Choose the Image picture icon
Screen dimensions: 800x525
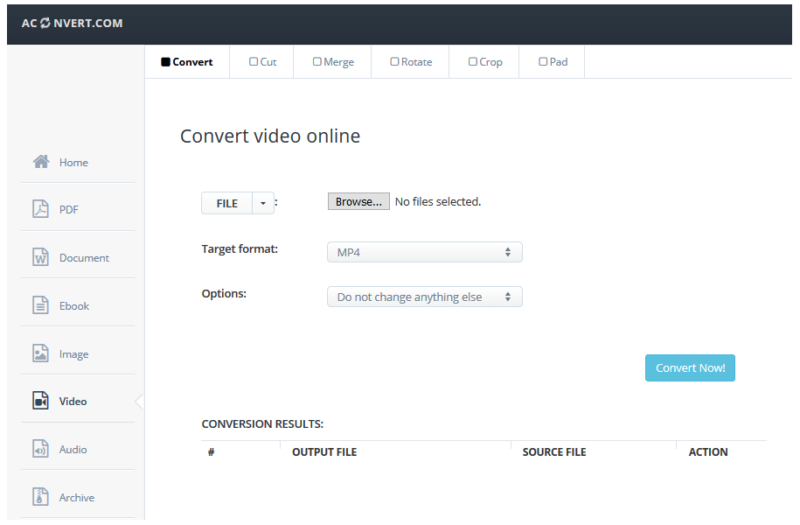(40, 353)
